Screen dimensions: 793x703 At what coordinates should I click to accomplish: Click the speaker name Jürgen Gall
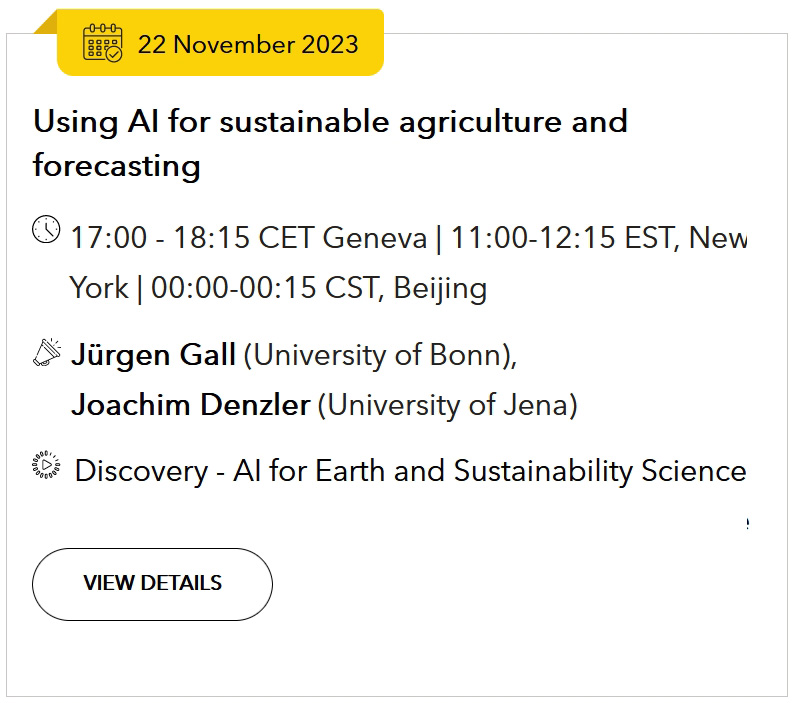(x=154, y=355)
